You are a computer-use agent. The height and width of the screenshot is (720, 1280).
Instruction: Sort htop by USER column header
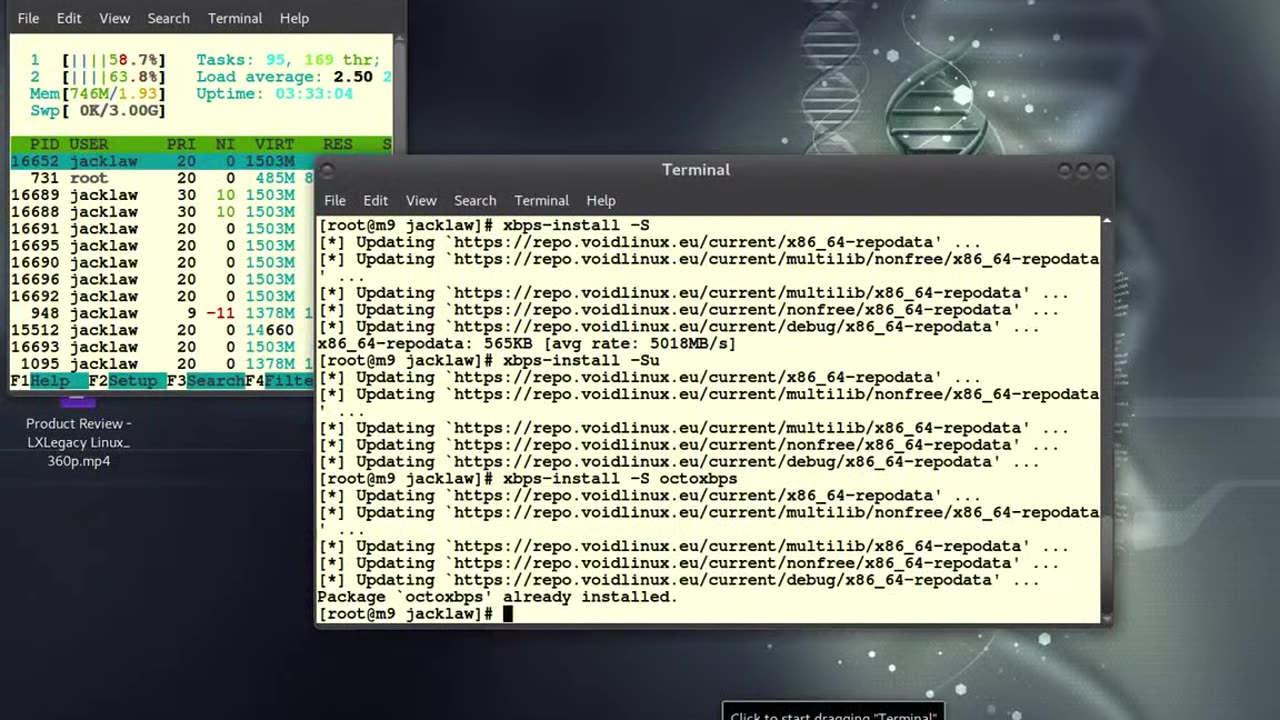[89, 144]
